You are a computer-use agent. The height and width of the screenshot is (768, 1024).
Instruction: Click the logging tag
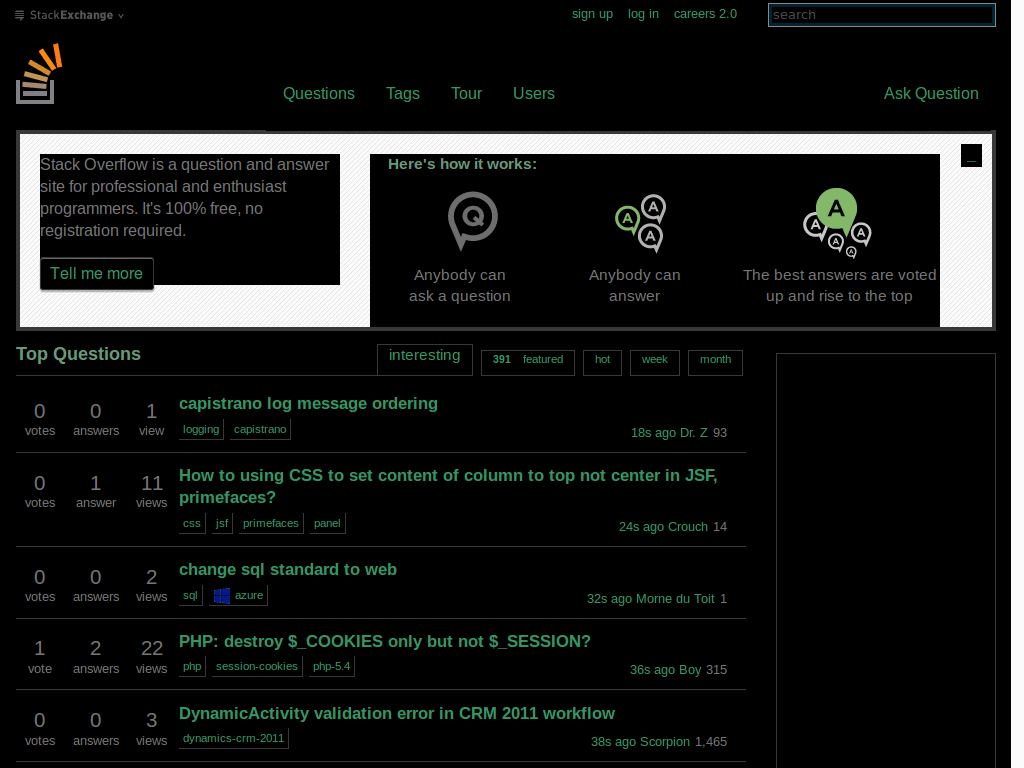point(201,430)
